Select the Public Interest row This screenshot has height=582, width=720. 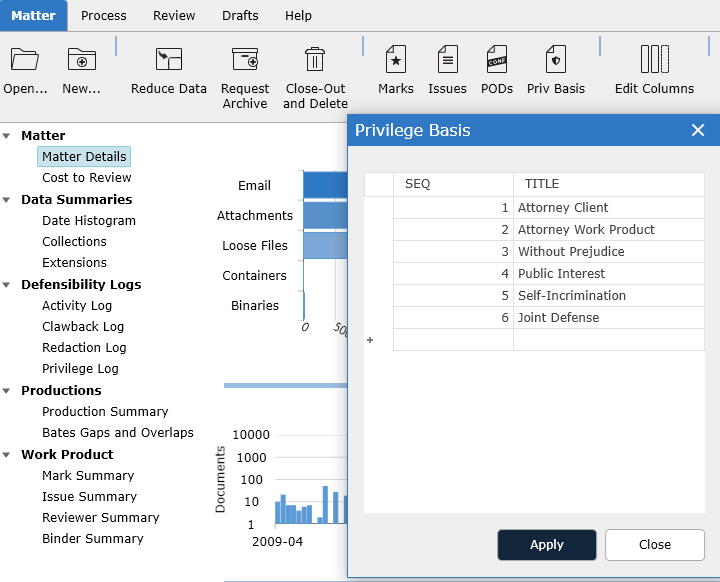pyautogui.click(x=549, y=274)
